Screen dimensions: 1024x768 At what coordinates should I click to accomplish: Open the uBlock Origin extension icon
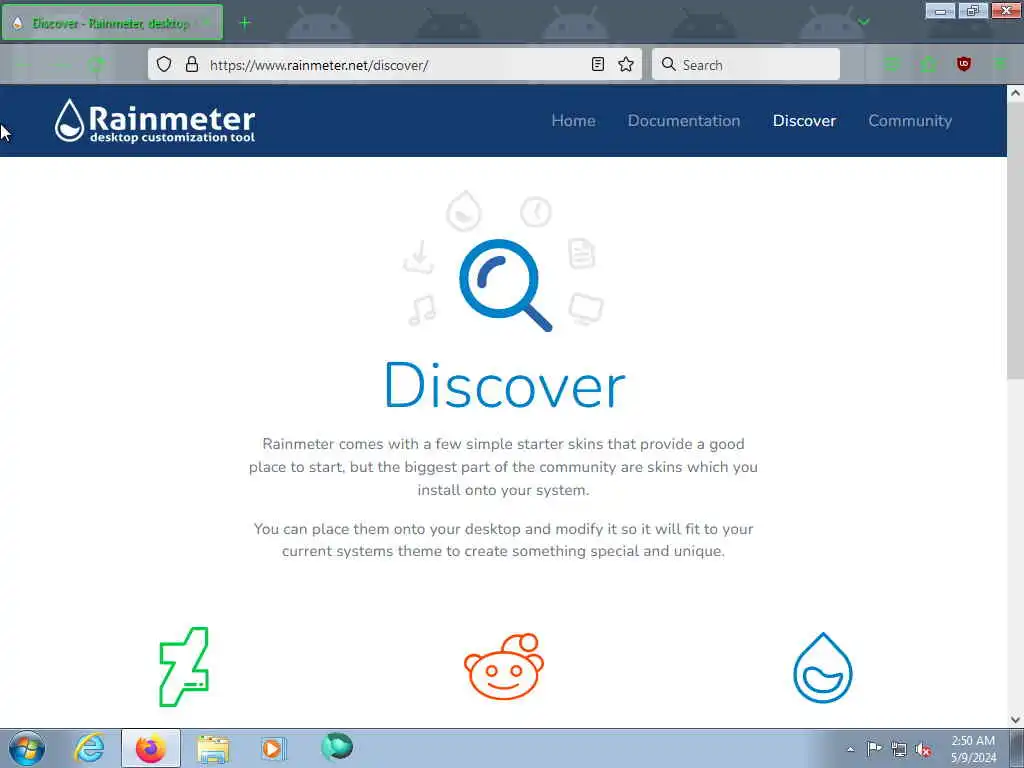[x=963, y=64]
